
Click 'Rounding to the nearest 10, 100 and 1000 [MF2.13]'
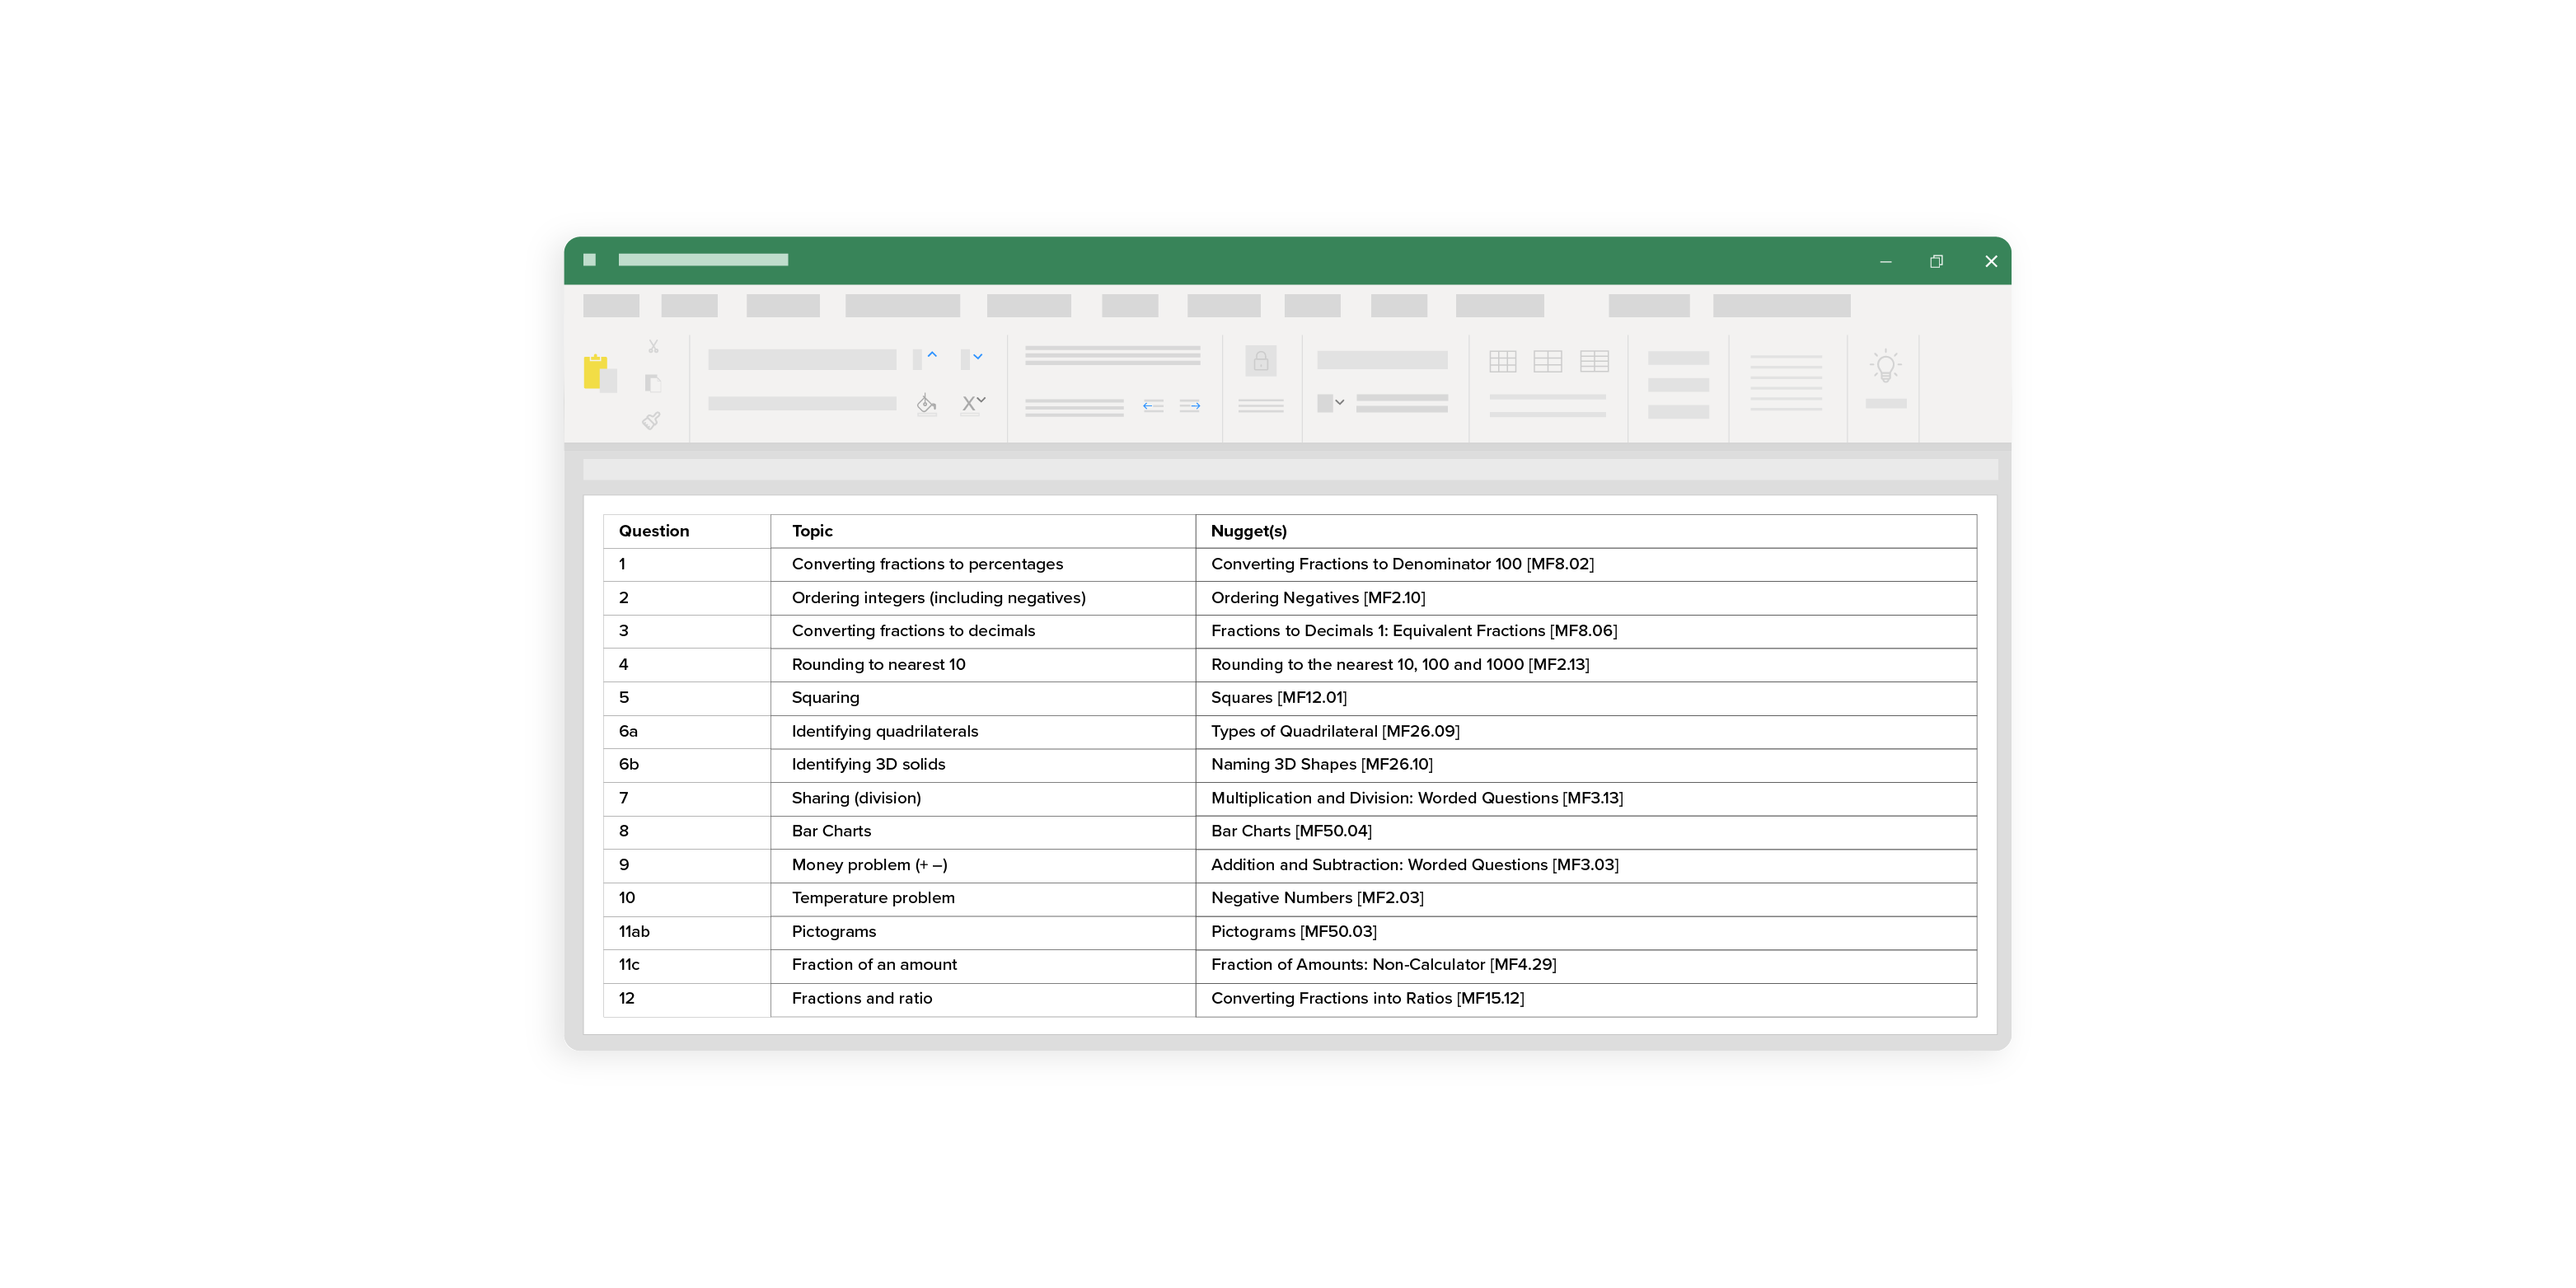(1586, 665)
